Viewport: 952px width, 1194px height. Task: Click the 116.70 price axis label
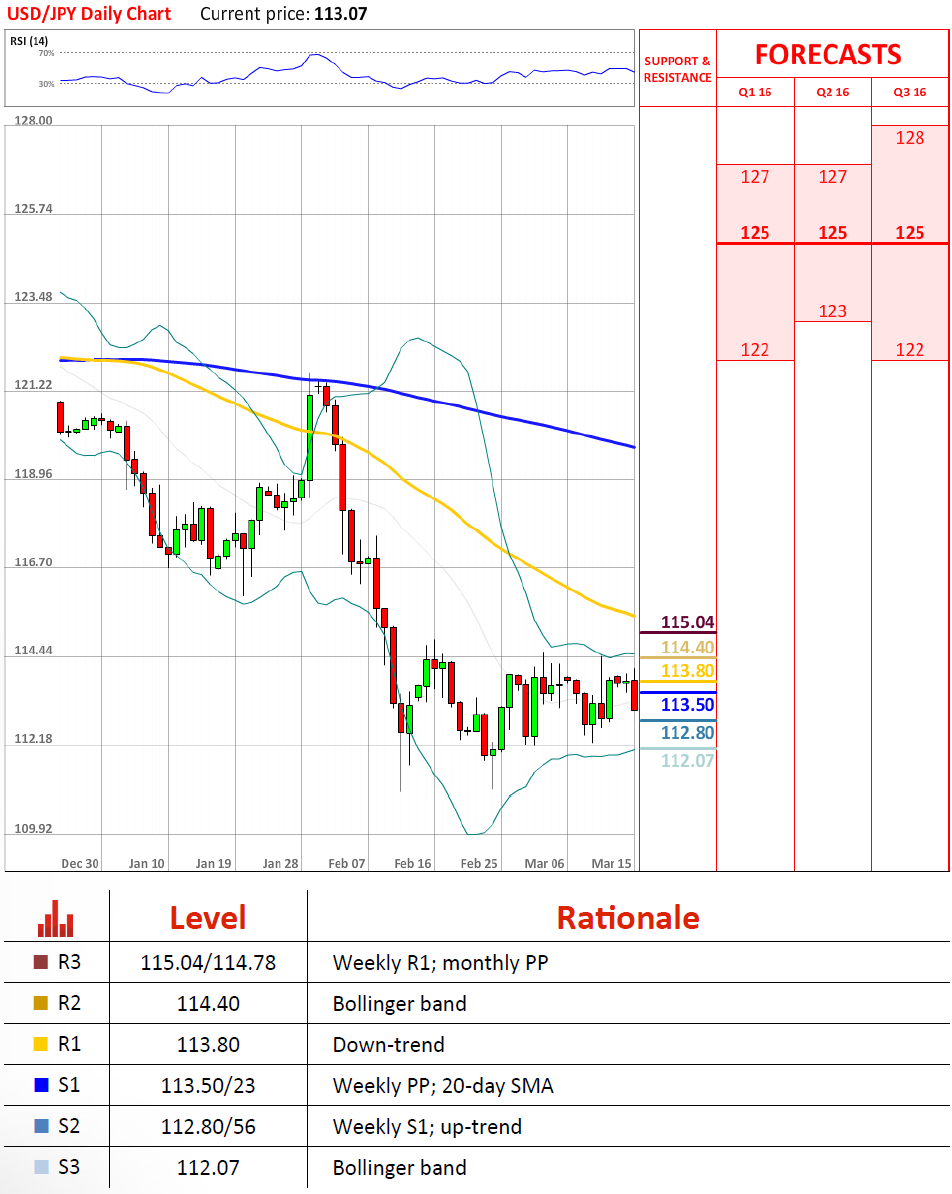[34, 562]
